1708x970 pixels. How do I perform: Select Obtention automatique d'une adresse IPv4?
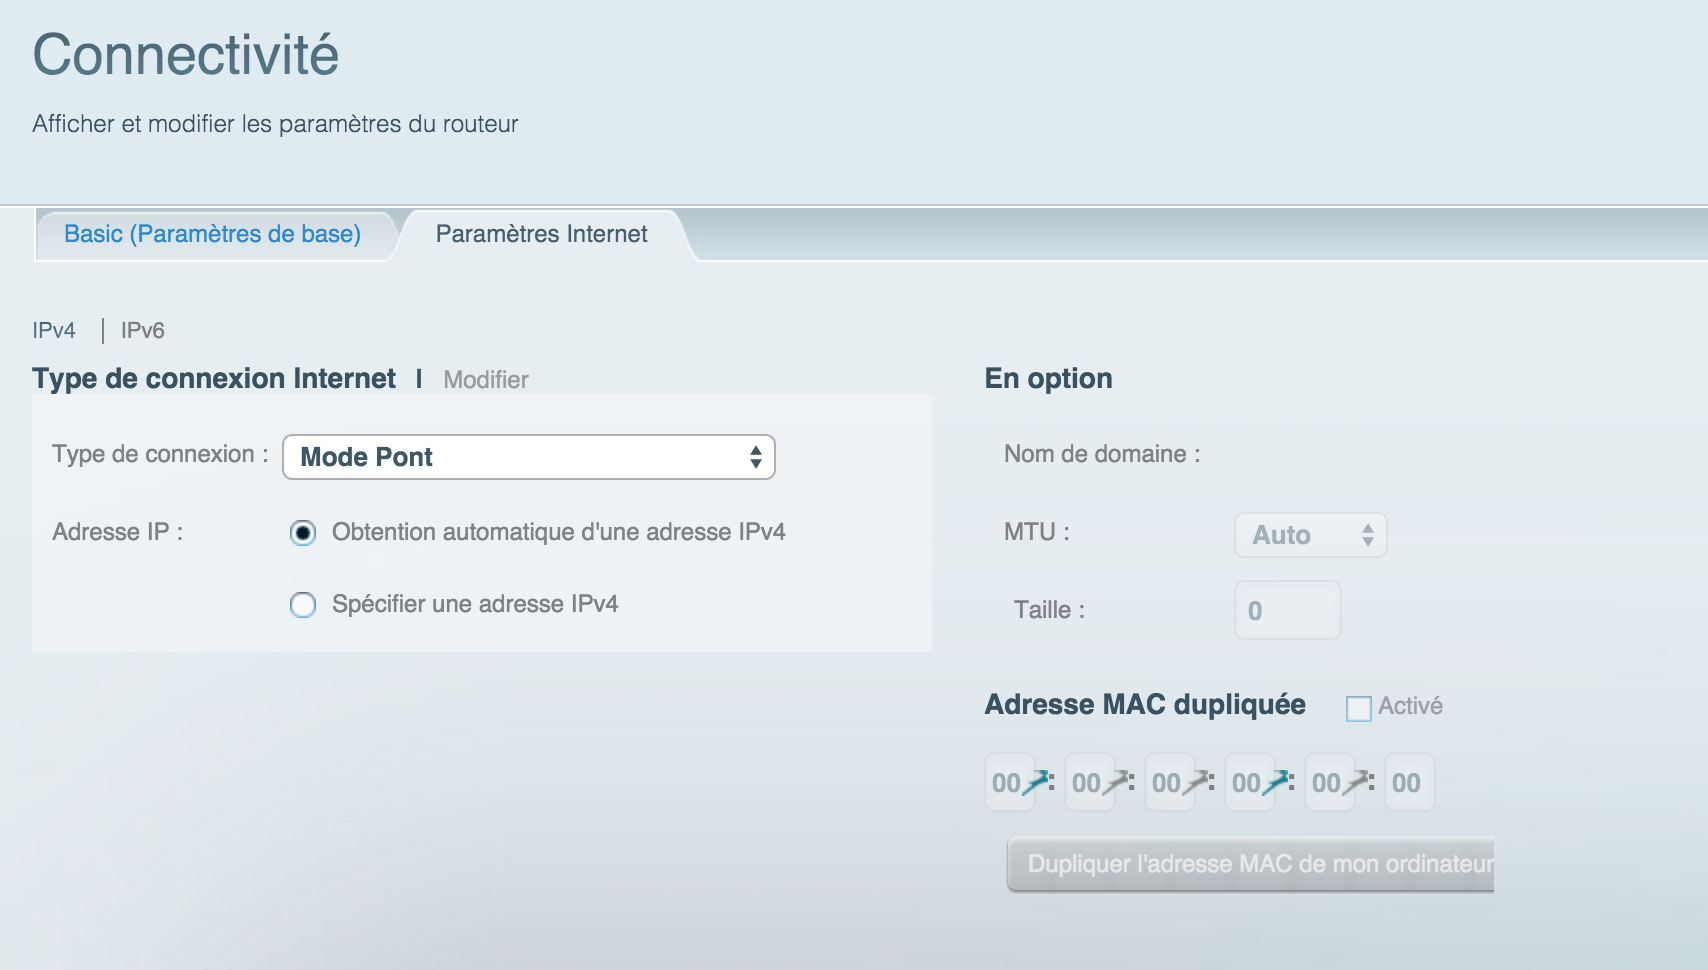[x=303, y=533]
